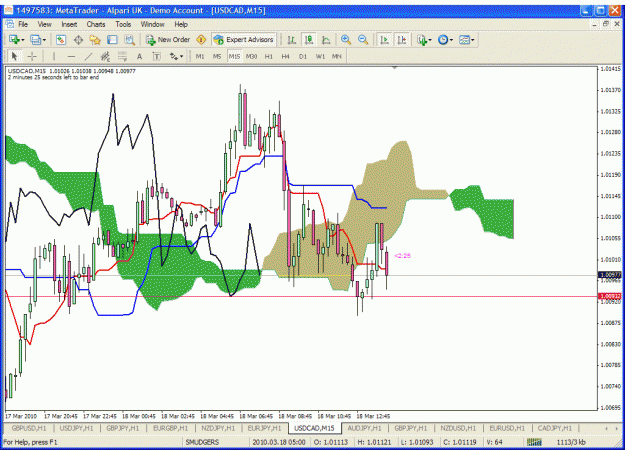Open the Charts menu
This screenshot has width=625, height=450.
(96, 24)
